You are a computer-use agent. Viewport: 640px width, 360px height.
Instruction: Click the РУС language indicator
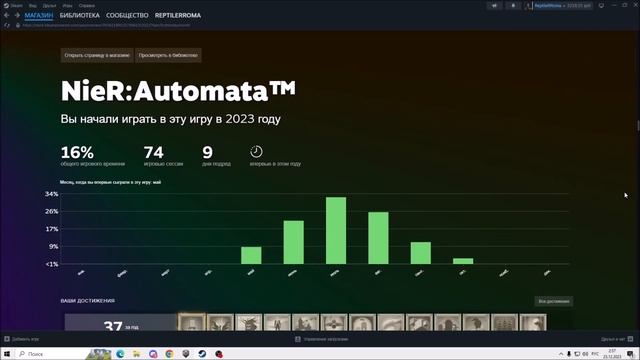click(x=595, y=354)
